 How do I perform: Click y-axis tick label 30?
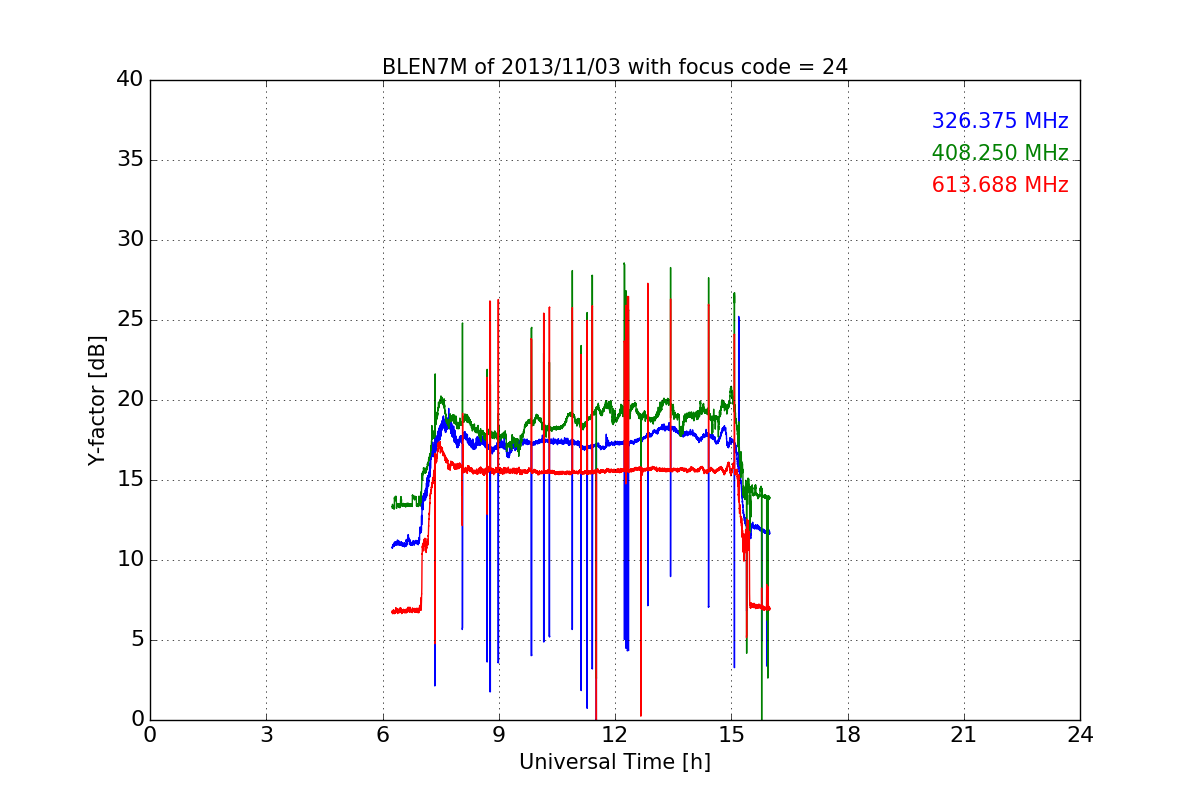(x=130, y=240)
